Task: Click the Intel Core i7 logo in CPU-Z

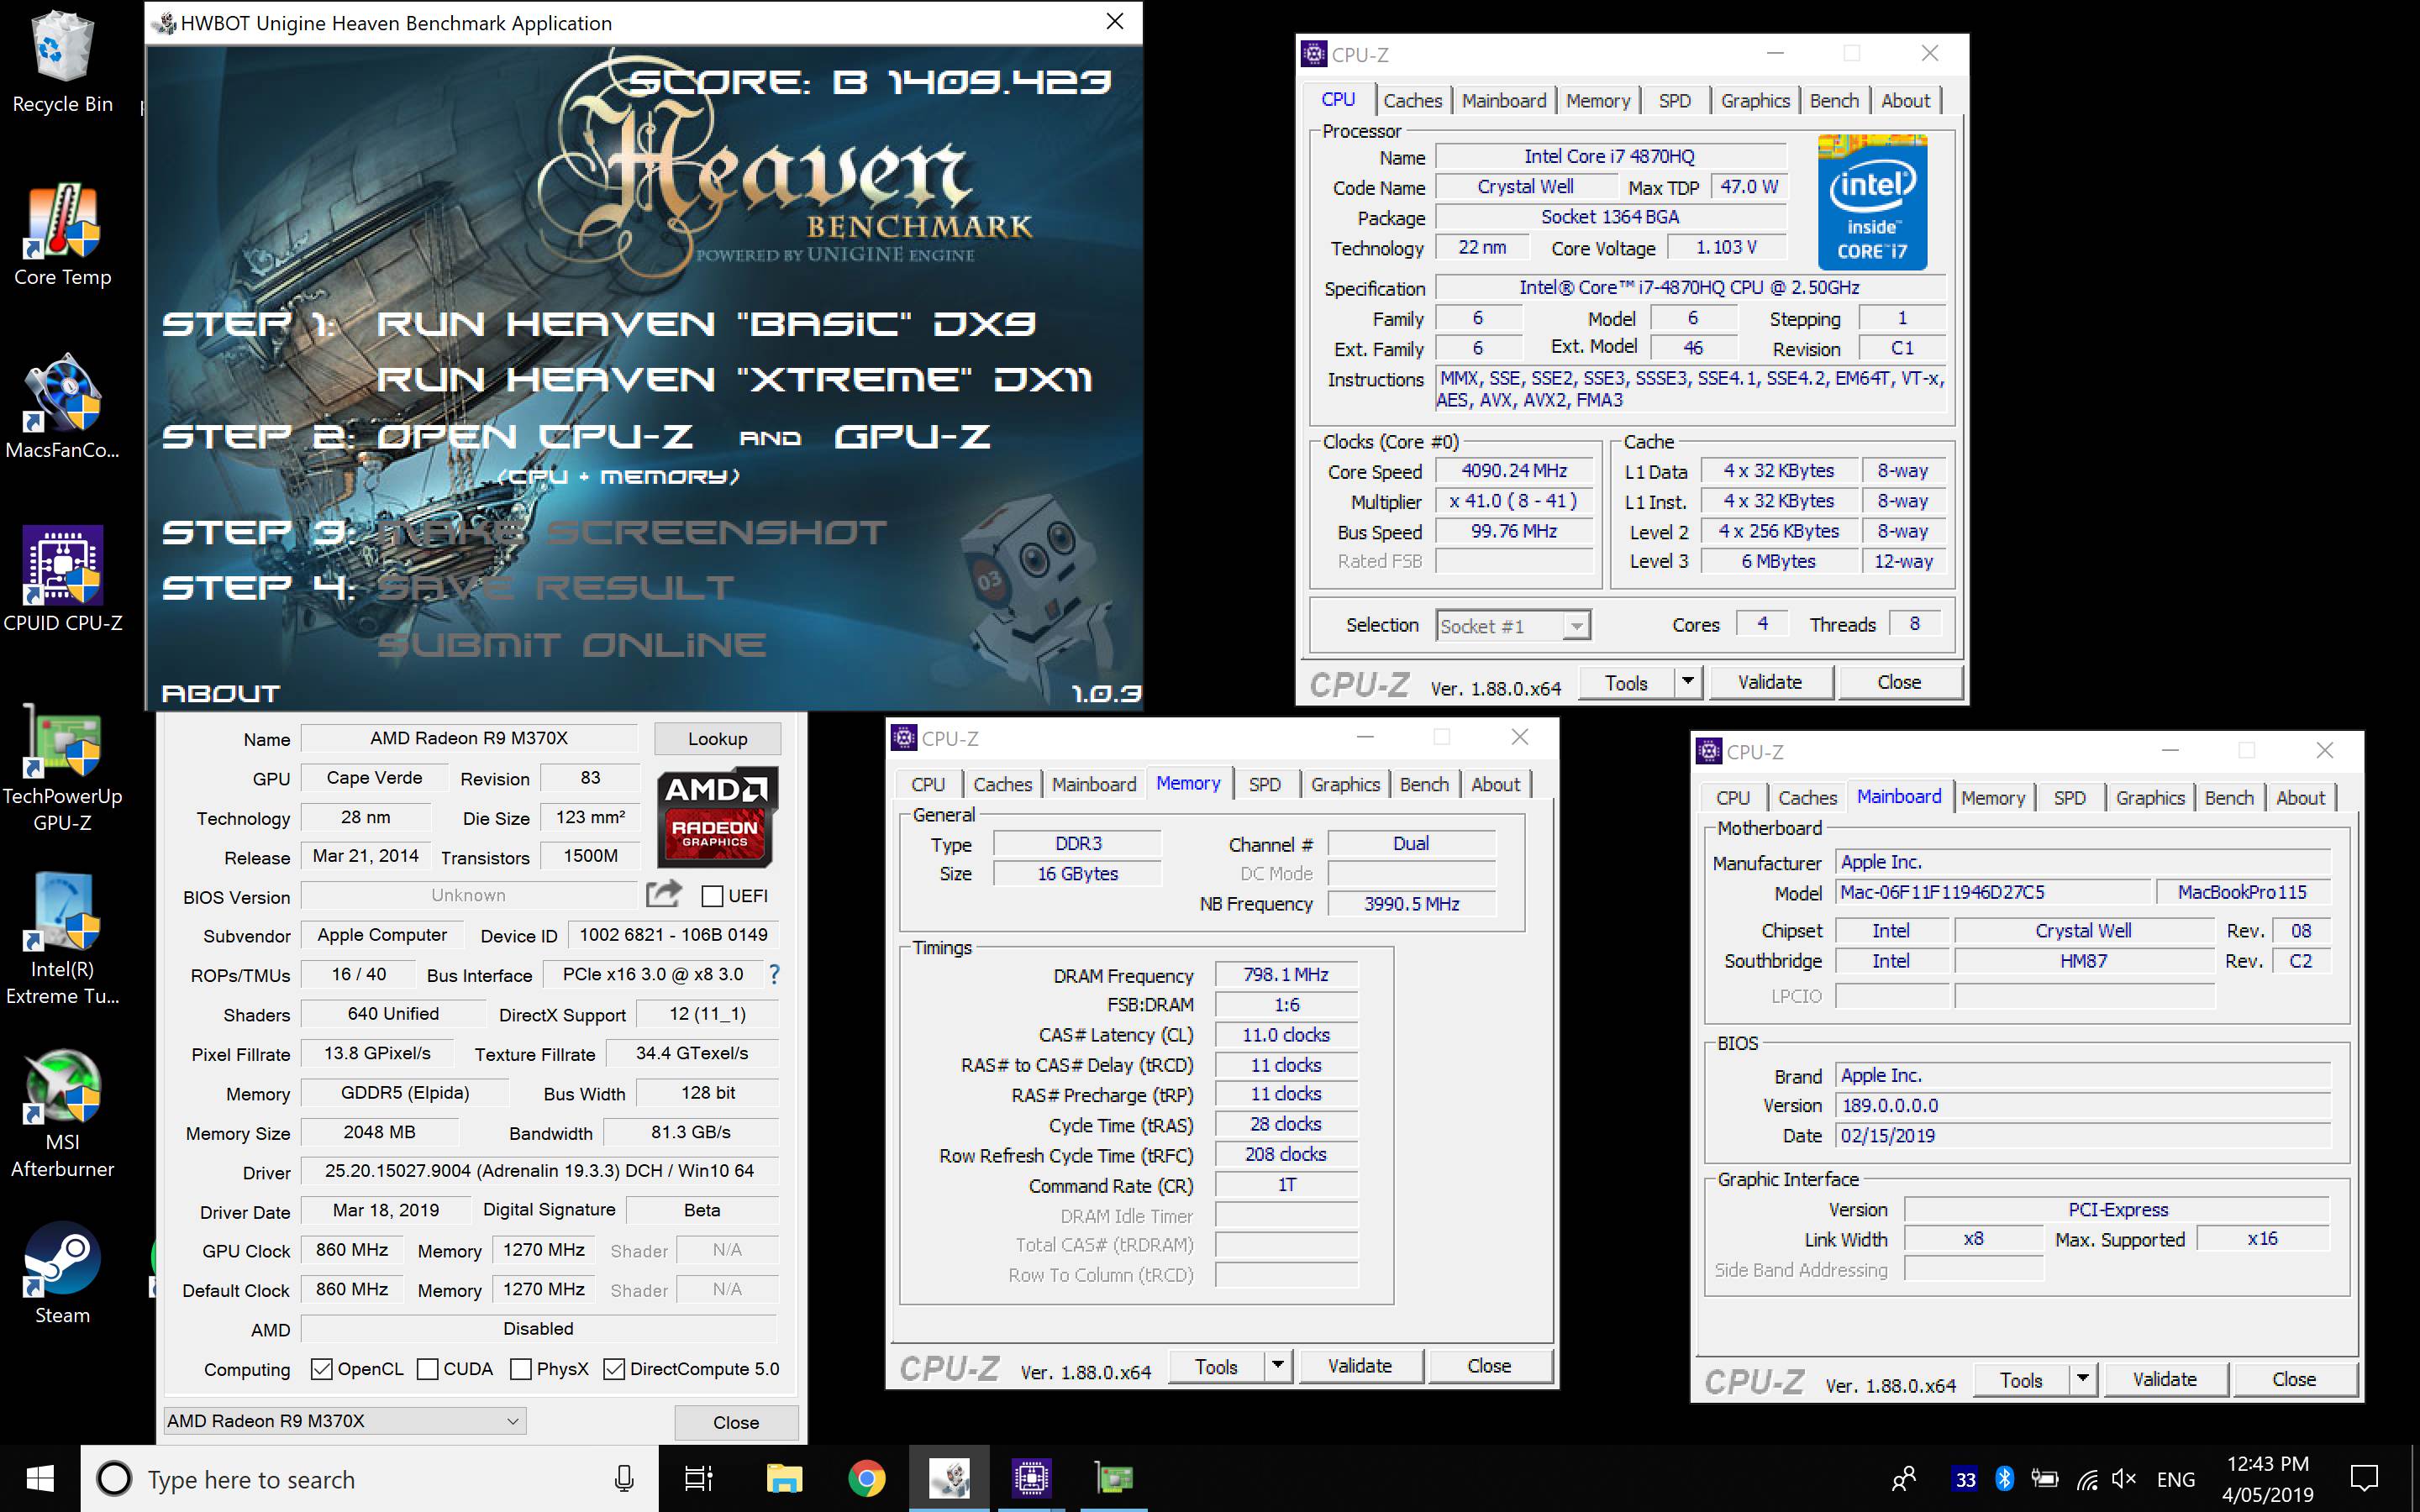Action: coord(1872,203)
